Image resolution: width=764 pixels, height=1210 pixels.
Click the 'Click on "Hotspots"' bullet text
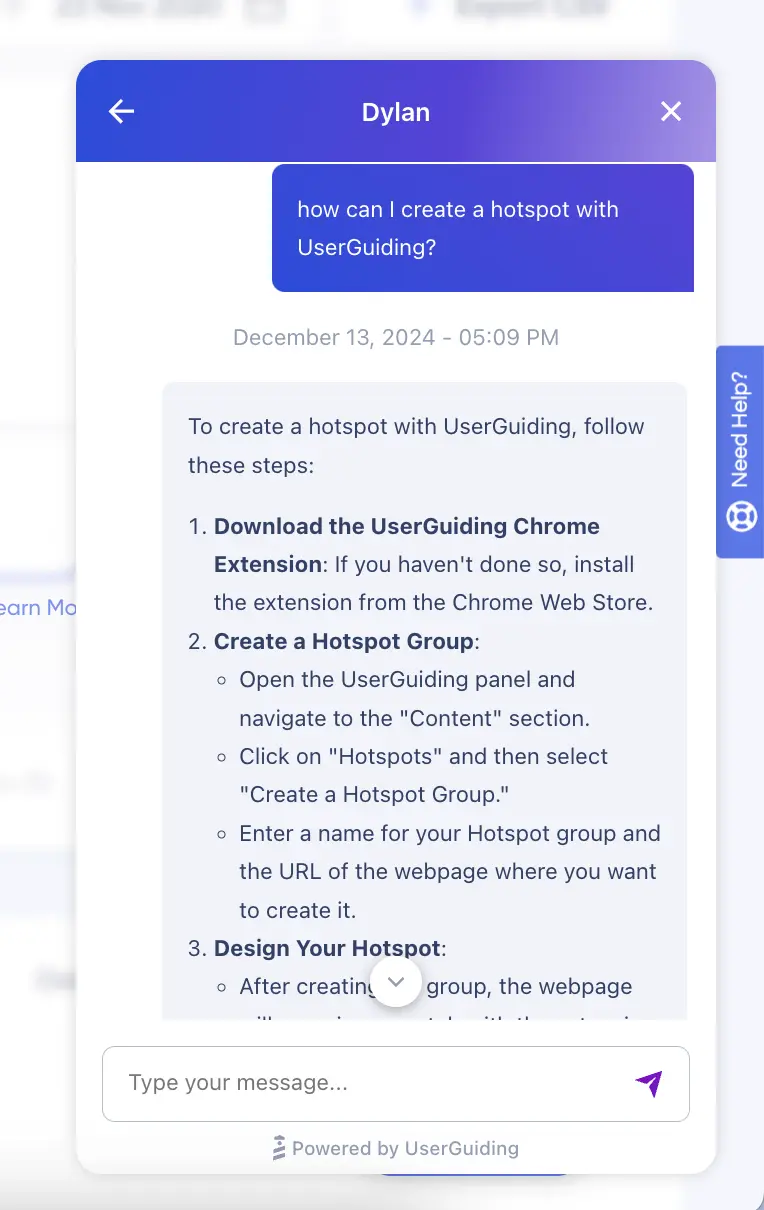[423, 775]
